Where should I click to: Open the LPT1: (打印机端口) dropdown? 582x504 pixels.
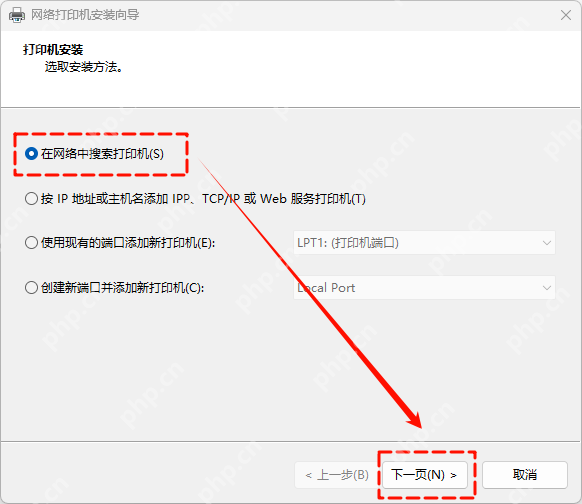point(424,243)
